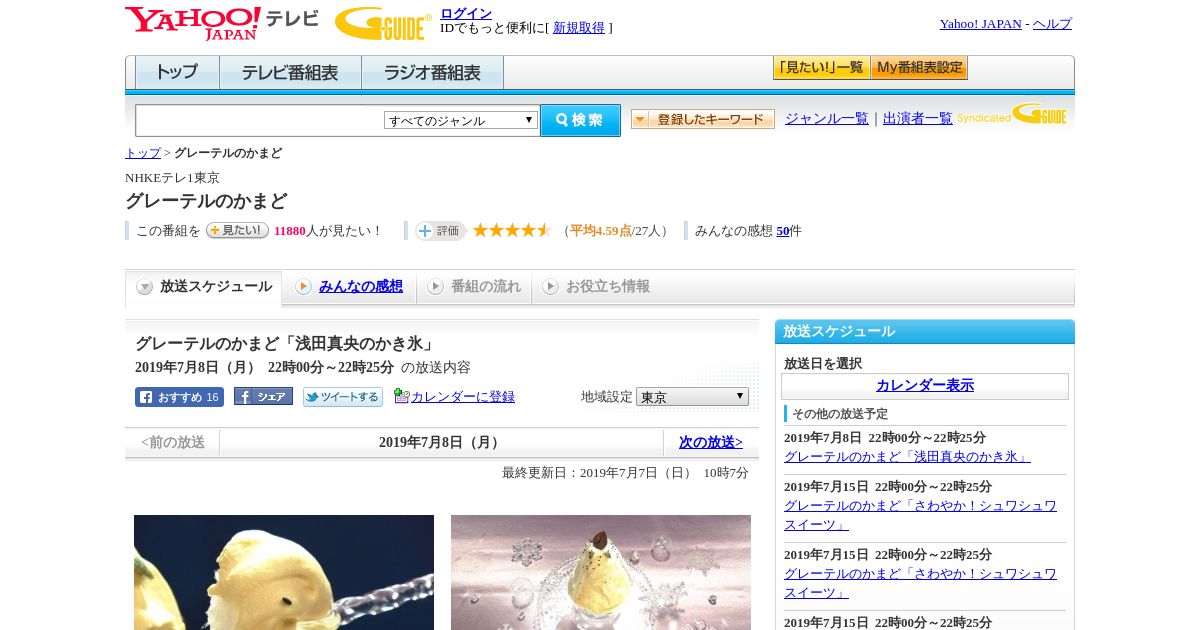
Task: Open My番組表設定 button
Action: point(919,68)
